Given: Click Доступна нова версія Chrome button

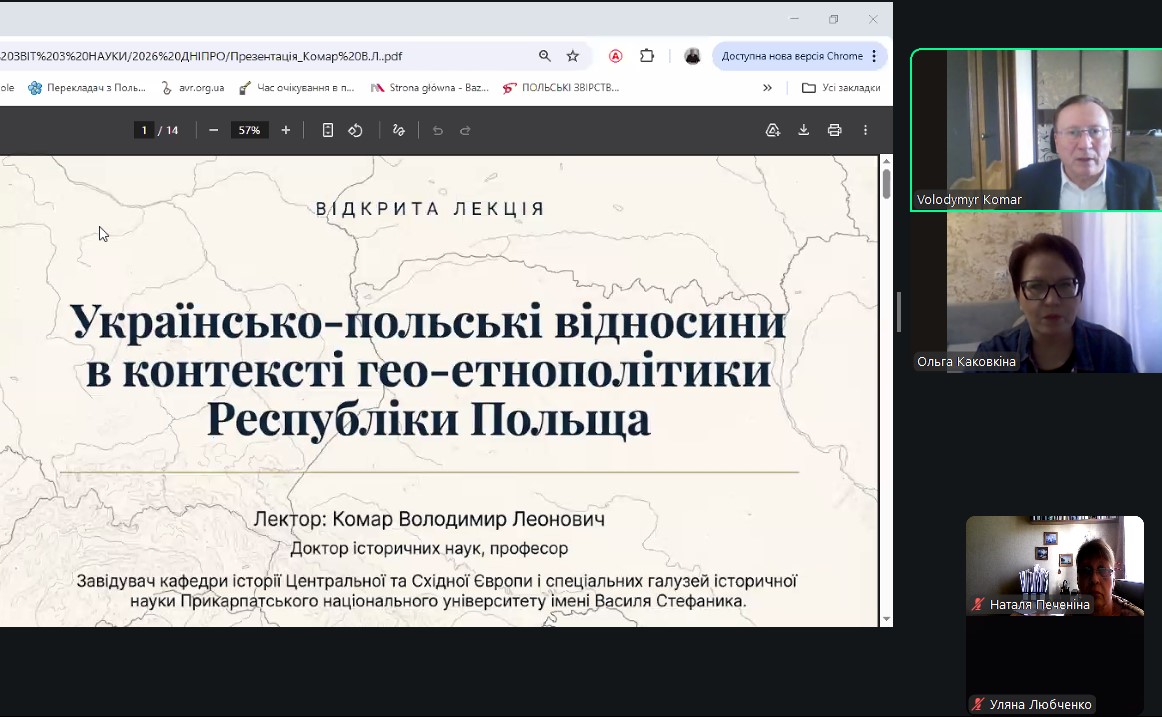Looking at the screenshot, I should pos(792,56).
